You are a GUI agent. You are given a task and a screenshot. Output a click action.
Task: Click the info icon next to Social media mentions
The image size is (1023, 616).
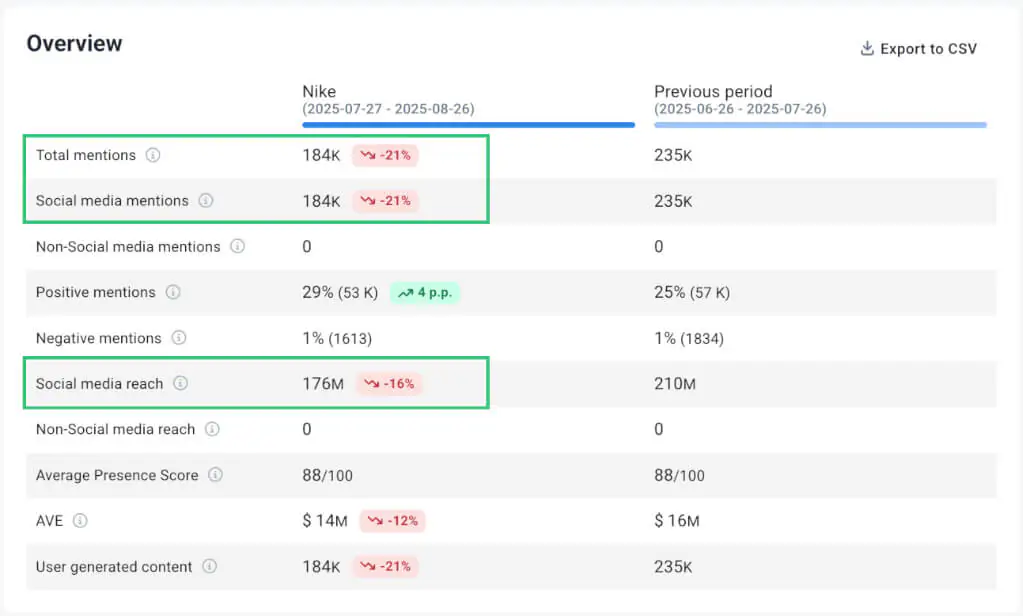point(206,201)
